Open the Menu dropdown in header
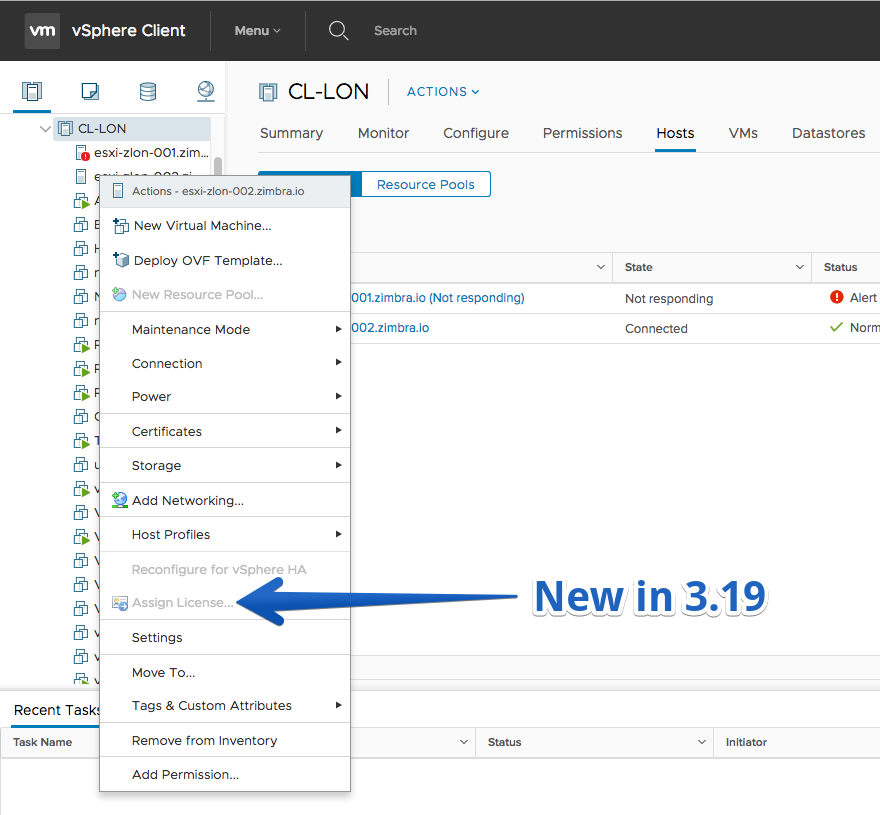The width and height of the screenshot is (880, 815). point(257,31)
